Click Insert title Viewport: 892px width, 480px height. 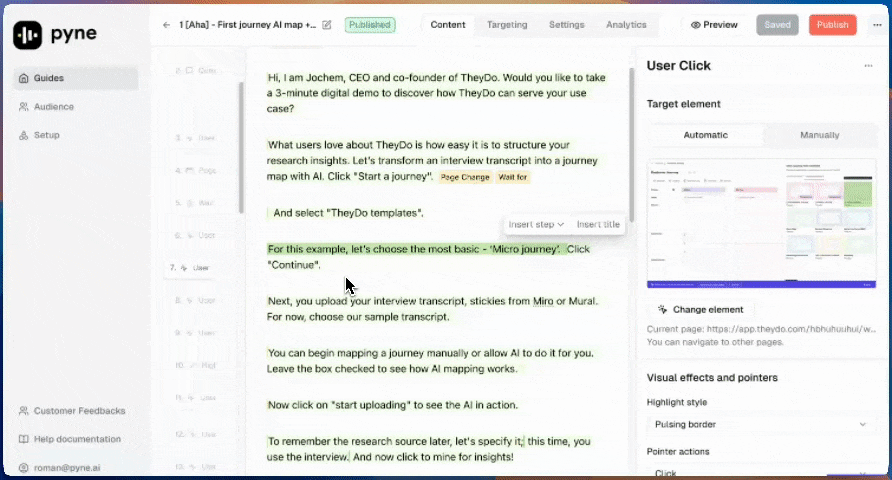(x=598, y=225)
